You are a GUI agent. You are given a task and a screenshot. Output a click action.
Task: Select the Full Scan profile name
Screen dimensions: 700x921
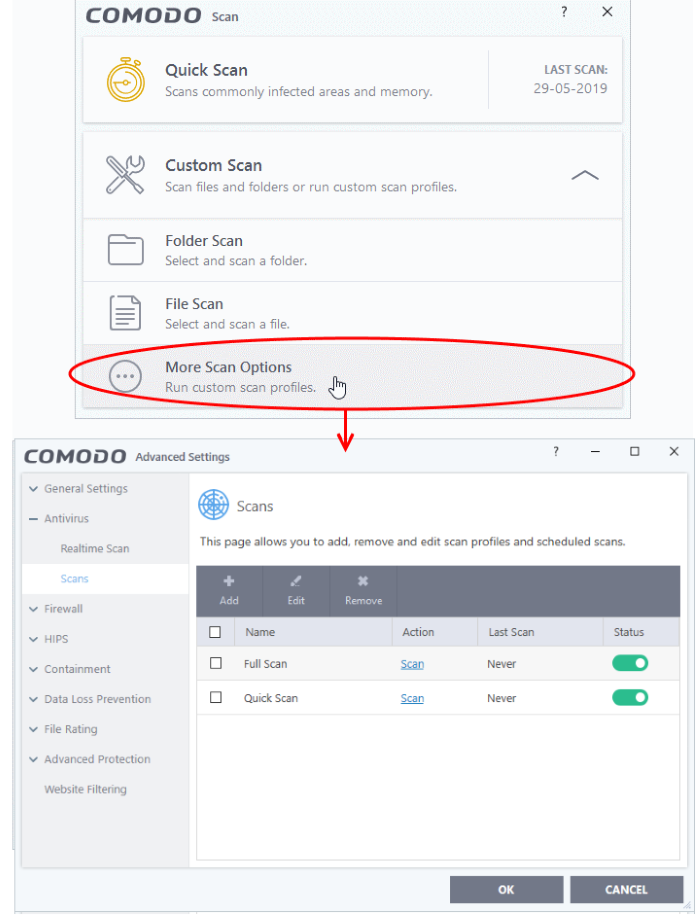pyautogui.click(x=265, y=664)
